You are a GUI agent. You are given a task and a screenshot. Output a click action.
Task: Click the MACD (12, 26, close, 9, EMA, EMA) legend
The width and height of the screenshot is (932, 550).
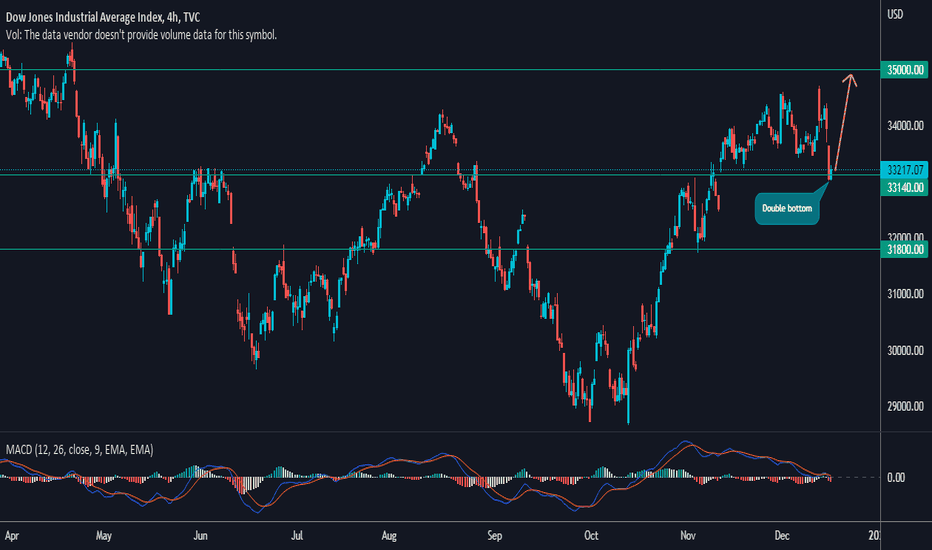point(80,450)
